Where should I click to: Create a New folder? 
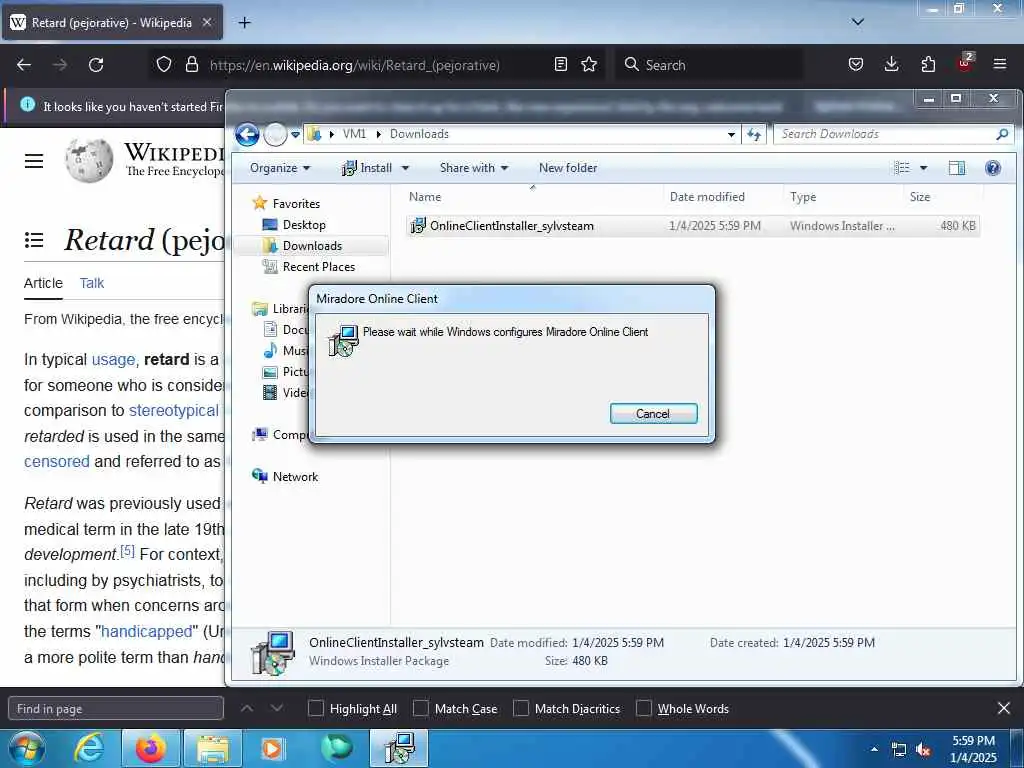(568, 168)
